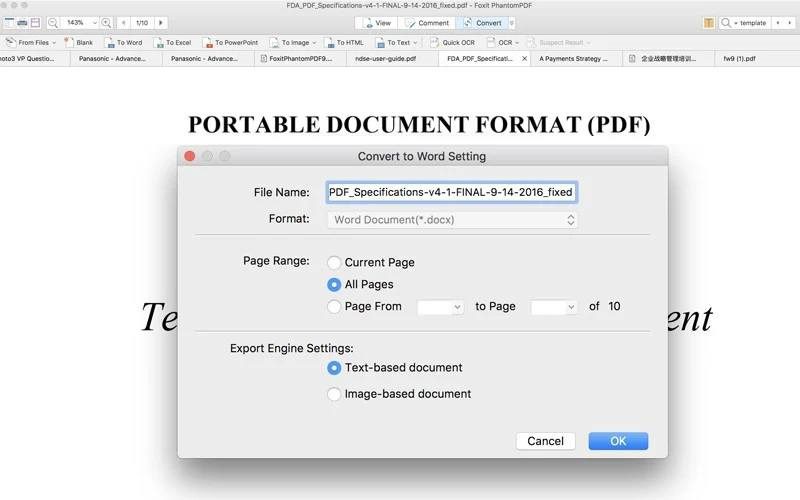Screen dimensions: 800x500
Task: Choose the Page From radio option
Action: (x=334, y=307)
